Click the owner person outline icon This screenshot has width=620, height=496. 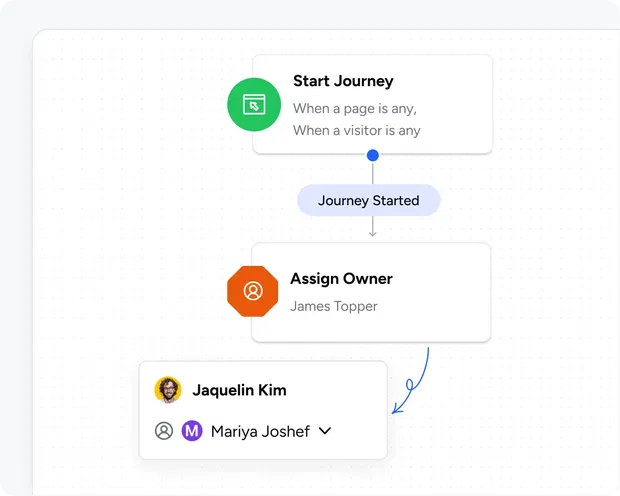pos(164,431)
